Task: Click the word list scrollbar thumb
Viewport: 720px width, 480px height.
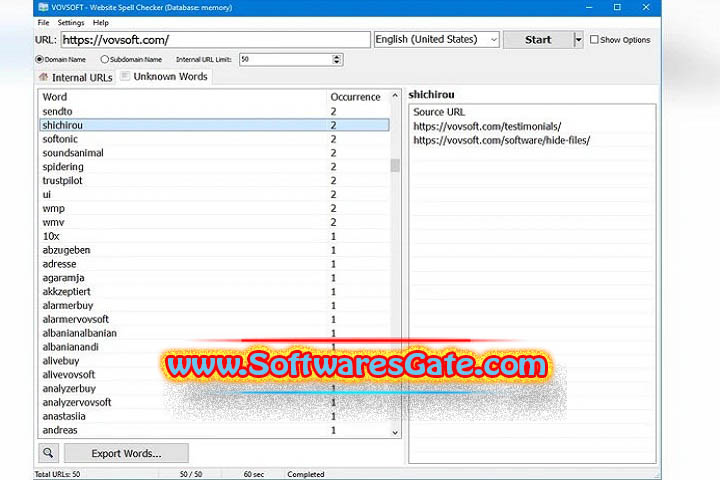Action: click(395, 165)
